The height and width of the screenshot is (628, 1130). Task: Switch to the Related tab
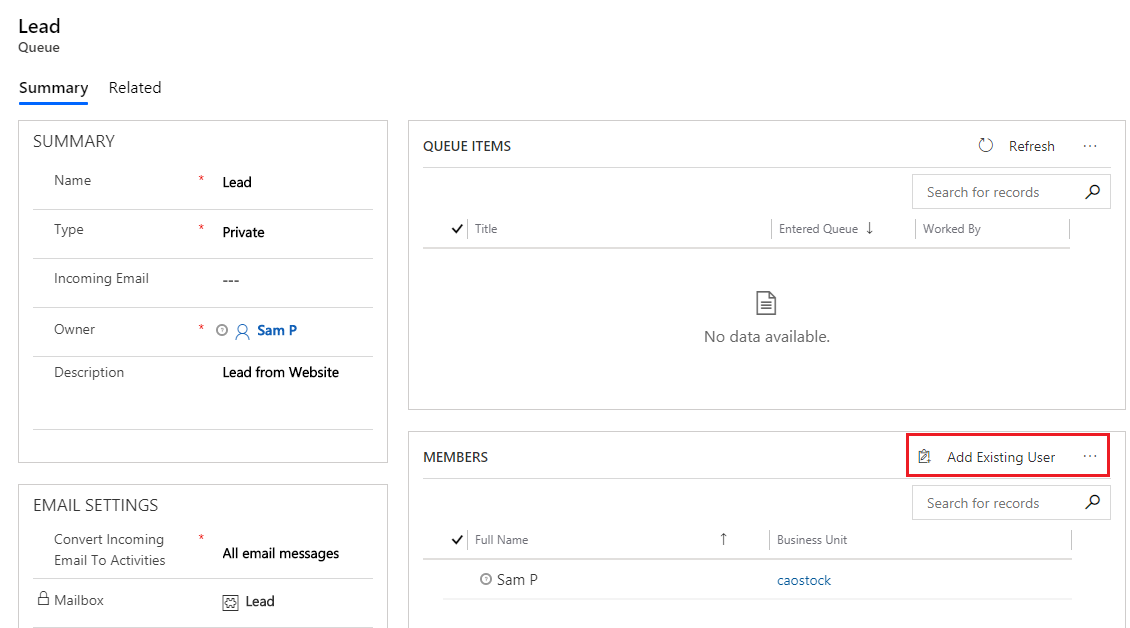click(135, 88)
